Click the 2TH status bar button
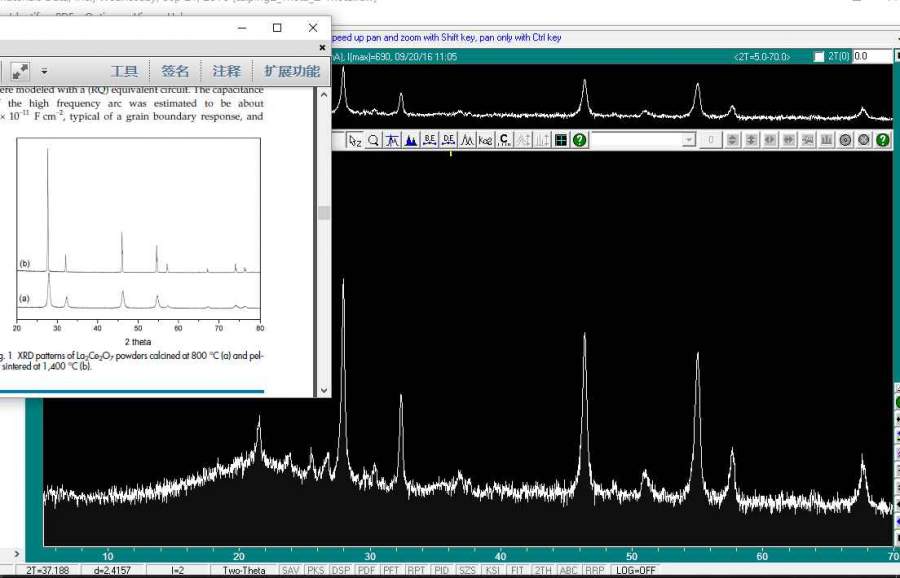The height and width of the screenshot is (578, 900). click(x=543, y=571)
